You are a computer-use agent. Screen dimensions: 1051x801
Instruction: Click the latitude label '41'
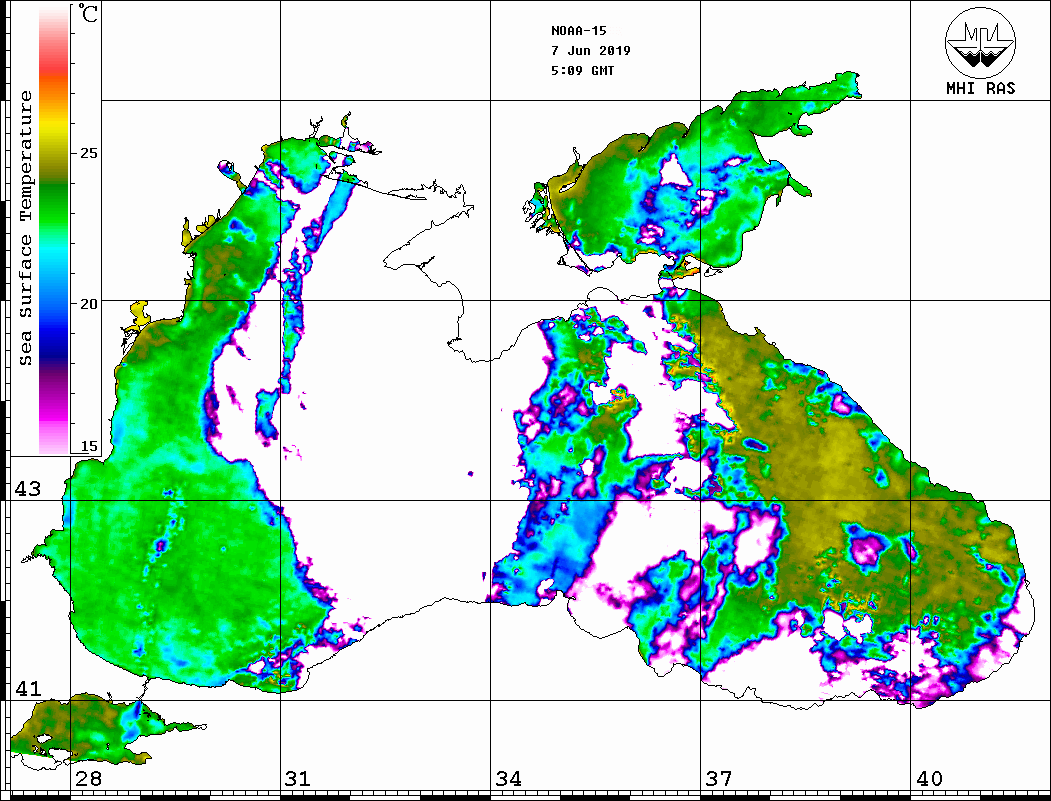pyautogui.click(x=28, y=688)
